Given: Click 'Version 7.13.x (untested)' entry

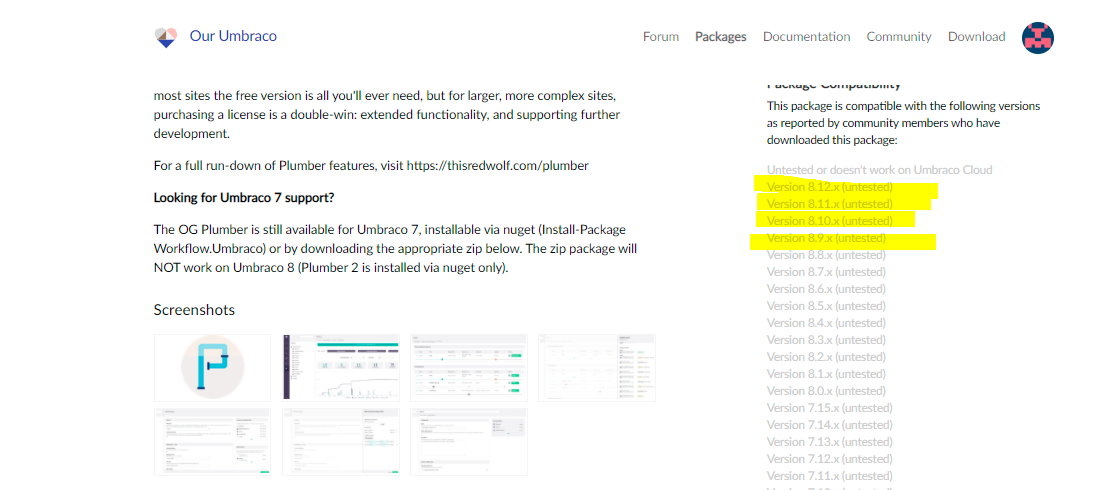Looking at the screenshot, I should 829,442.
